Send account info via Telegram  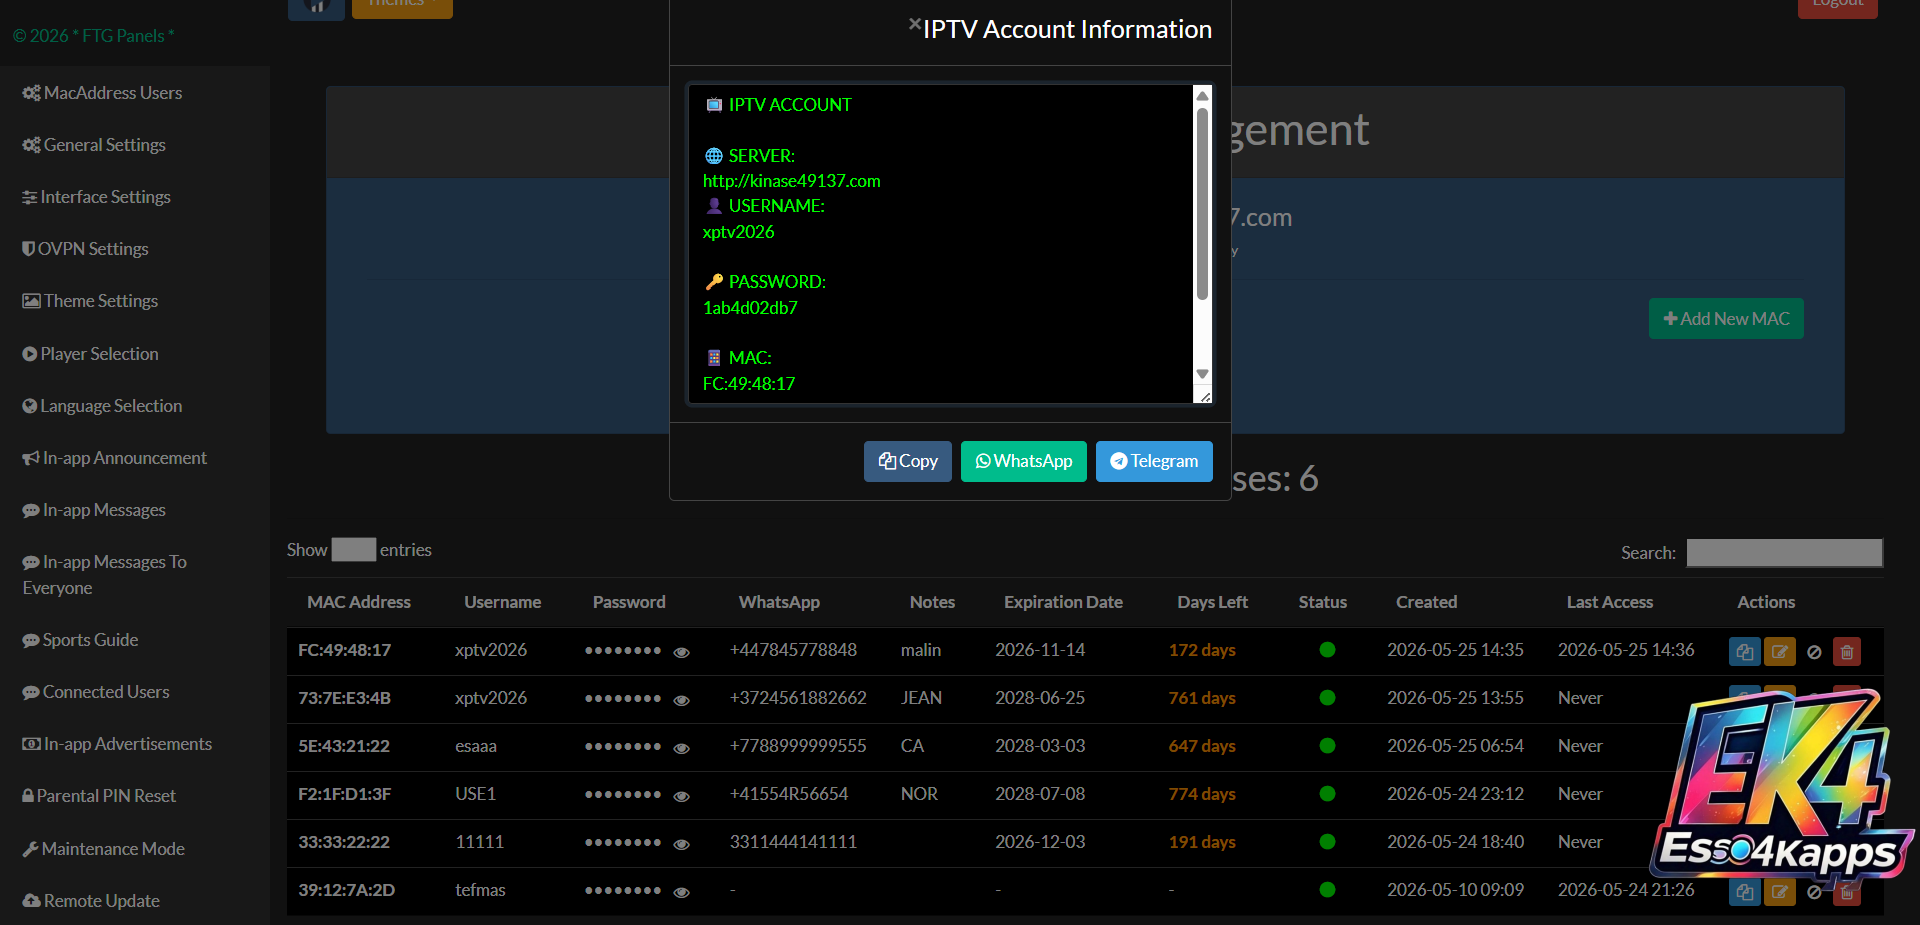[1154, 461]
